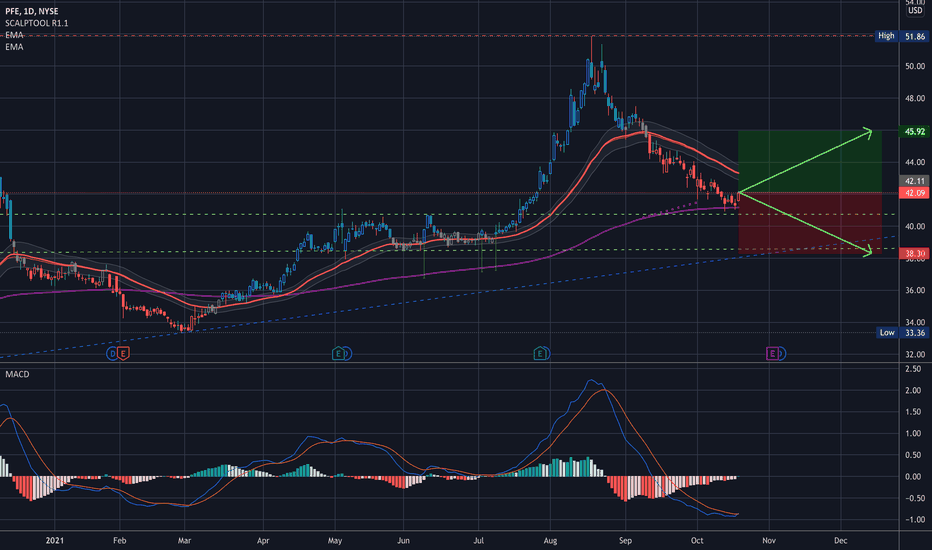Open the teal earnings E marker near August
932x550 pixels.
[540, 354]
